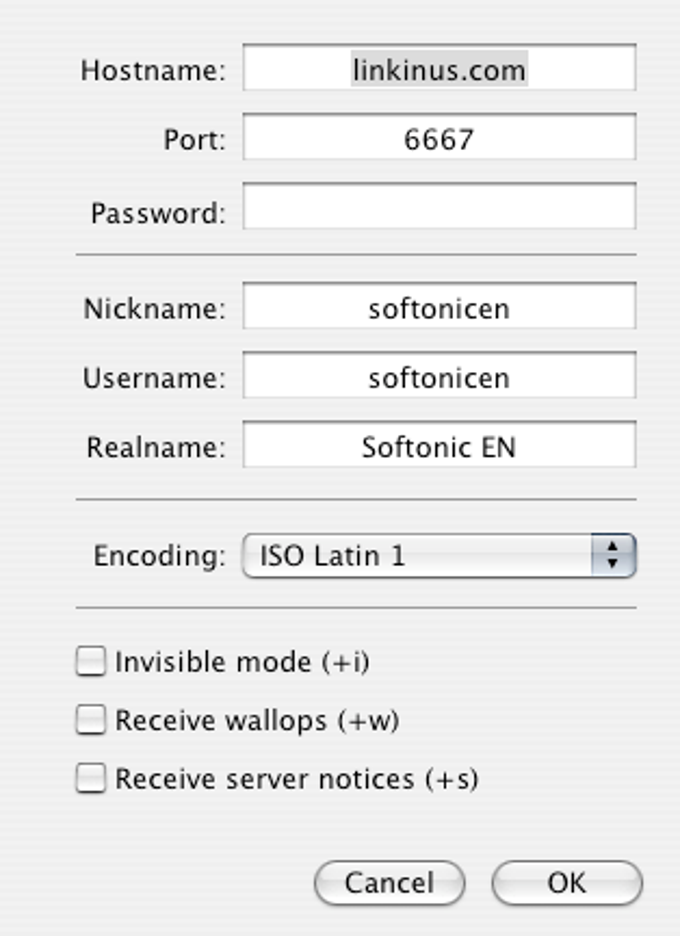This screenshot has width=680, height=936.
Task: Dismiss the dialog with Cancel
Action: click(389, 883)
